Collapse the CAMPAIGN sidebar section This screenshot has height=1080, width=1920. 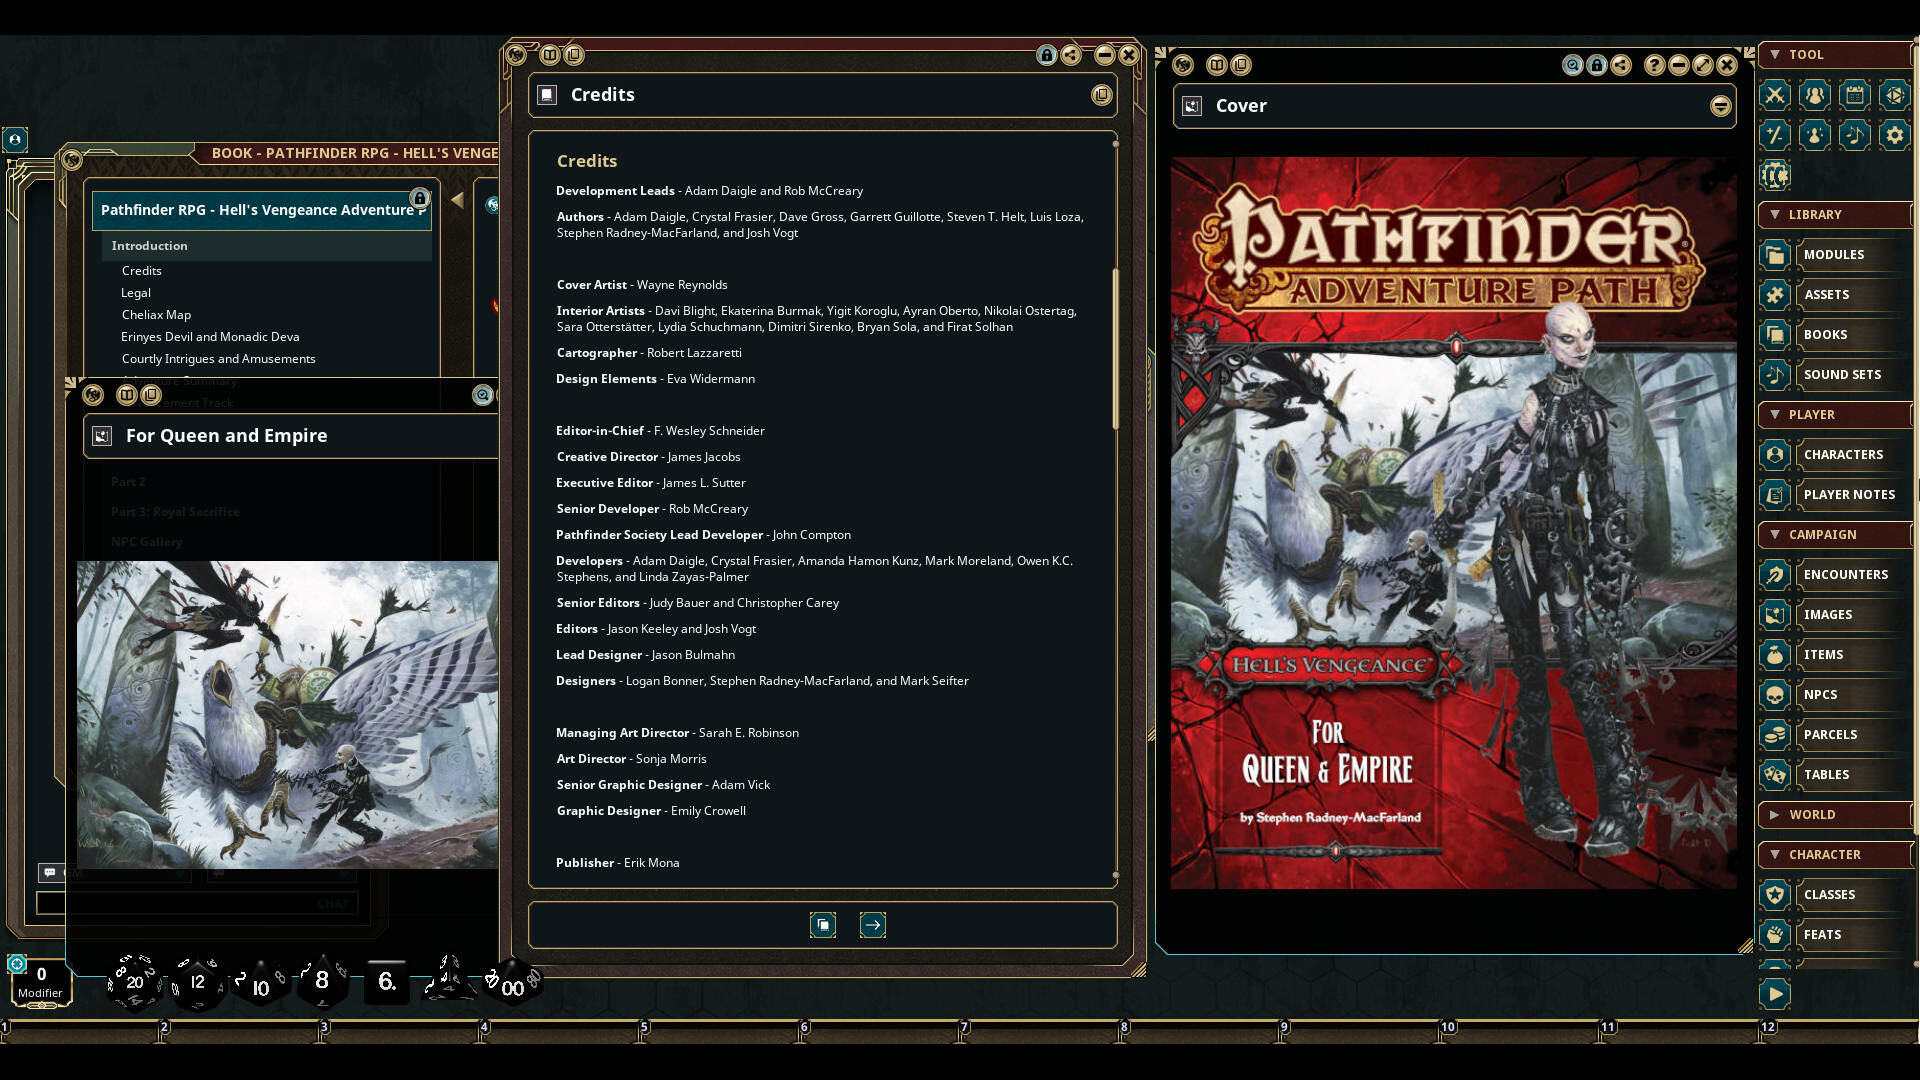click(x=1775, y=535)
